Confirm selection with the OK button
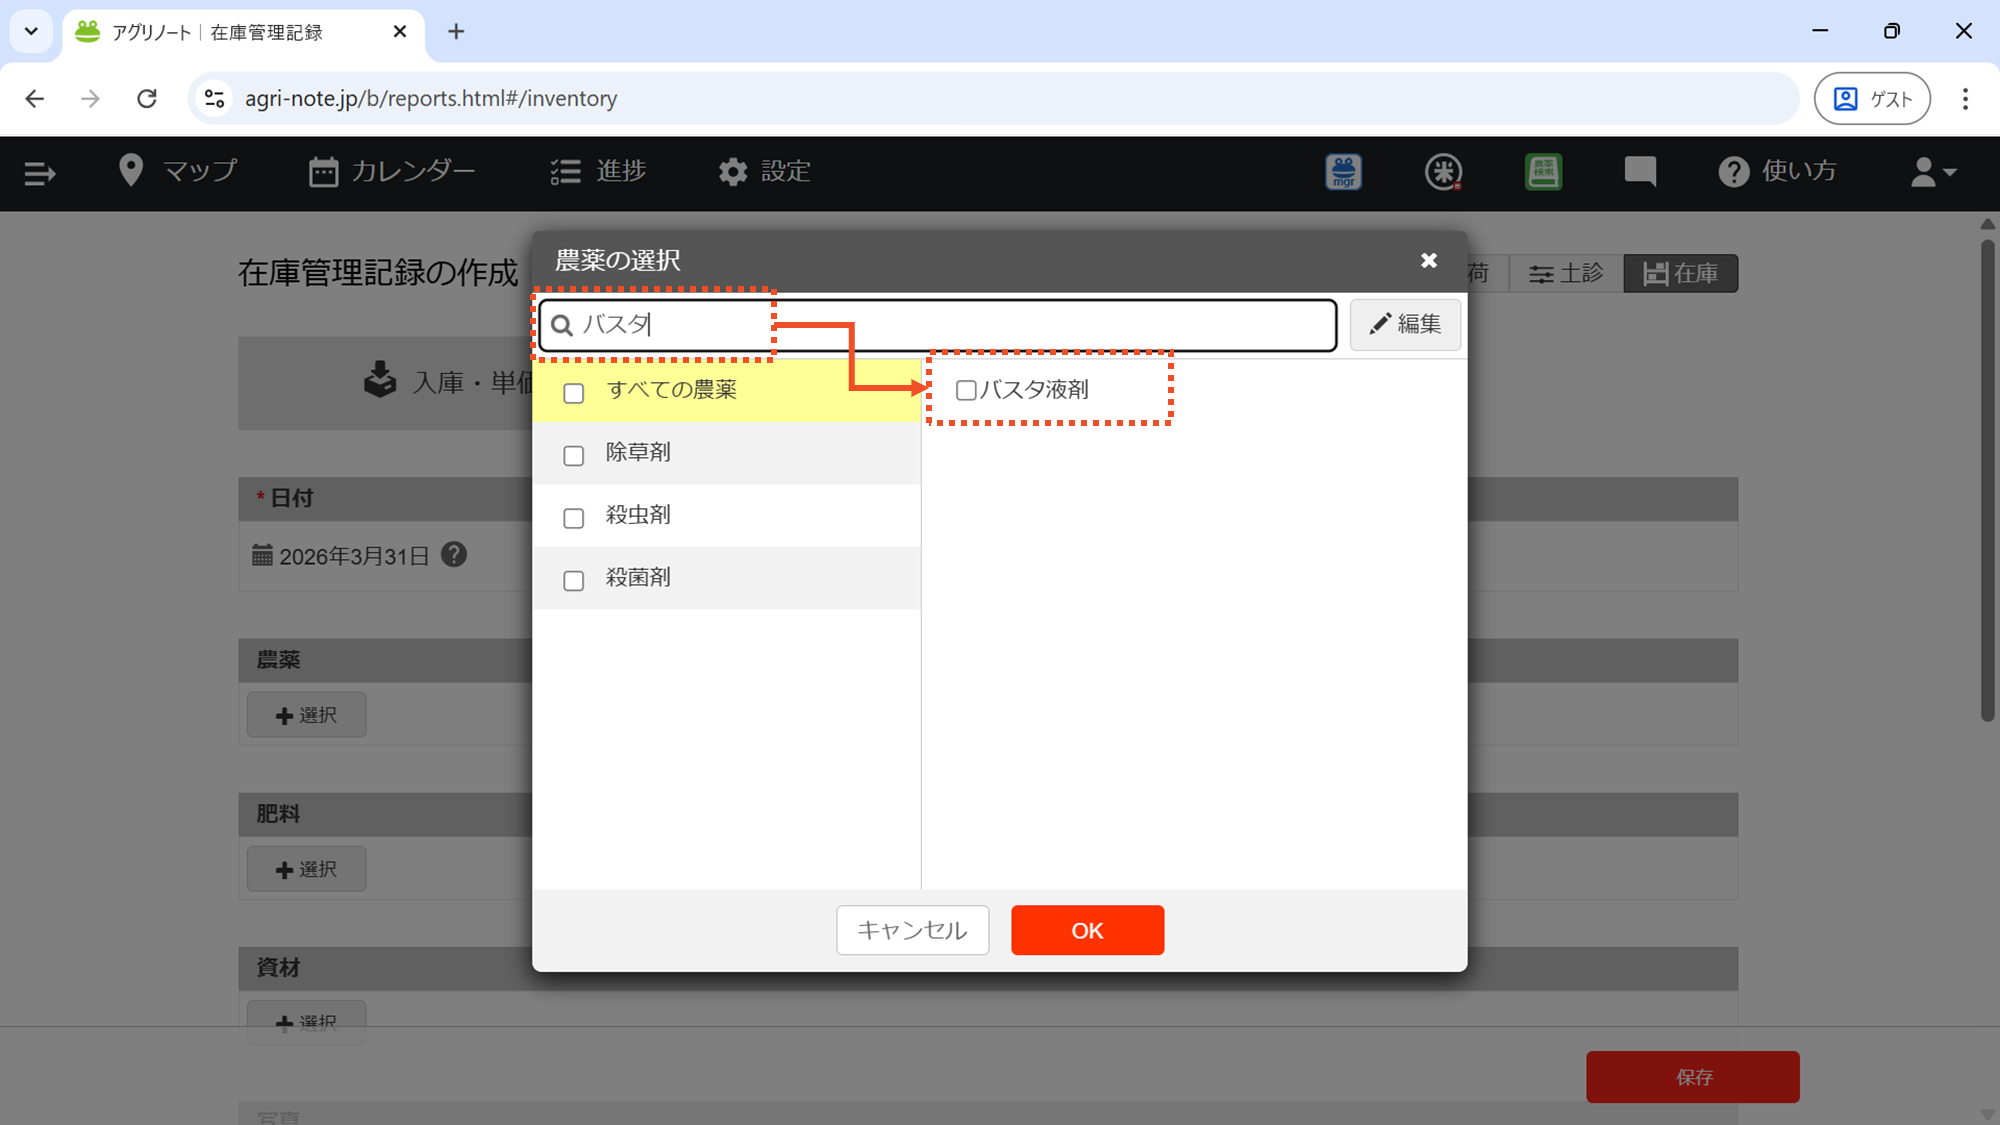This screenshot has width=2000, height=1125. (1087, 930)
